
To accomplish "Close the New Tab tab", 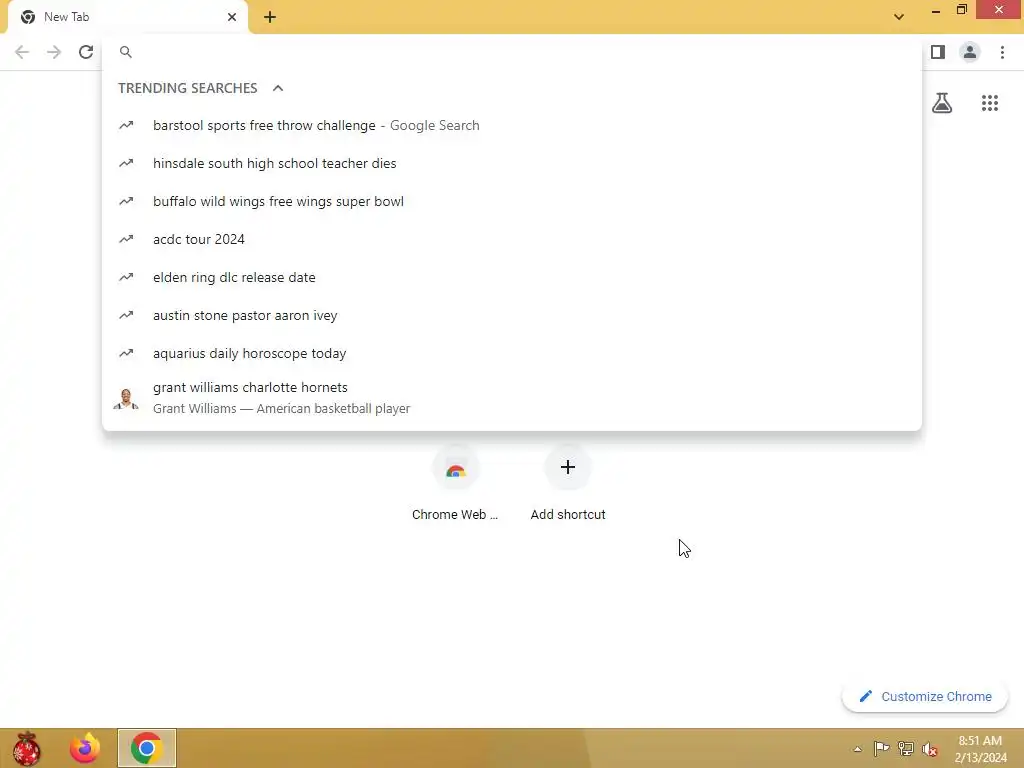I will point(232,17).
